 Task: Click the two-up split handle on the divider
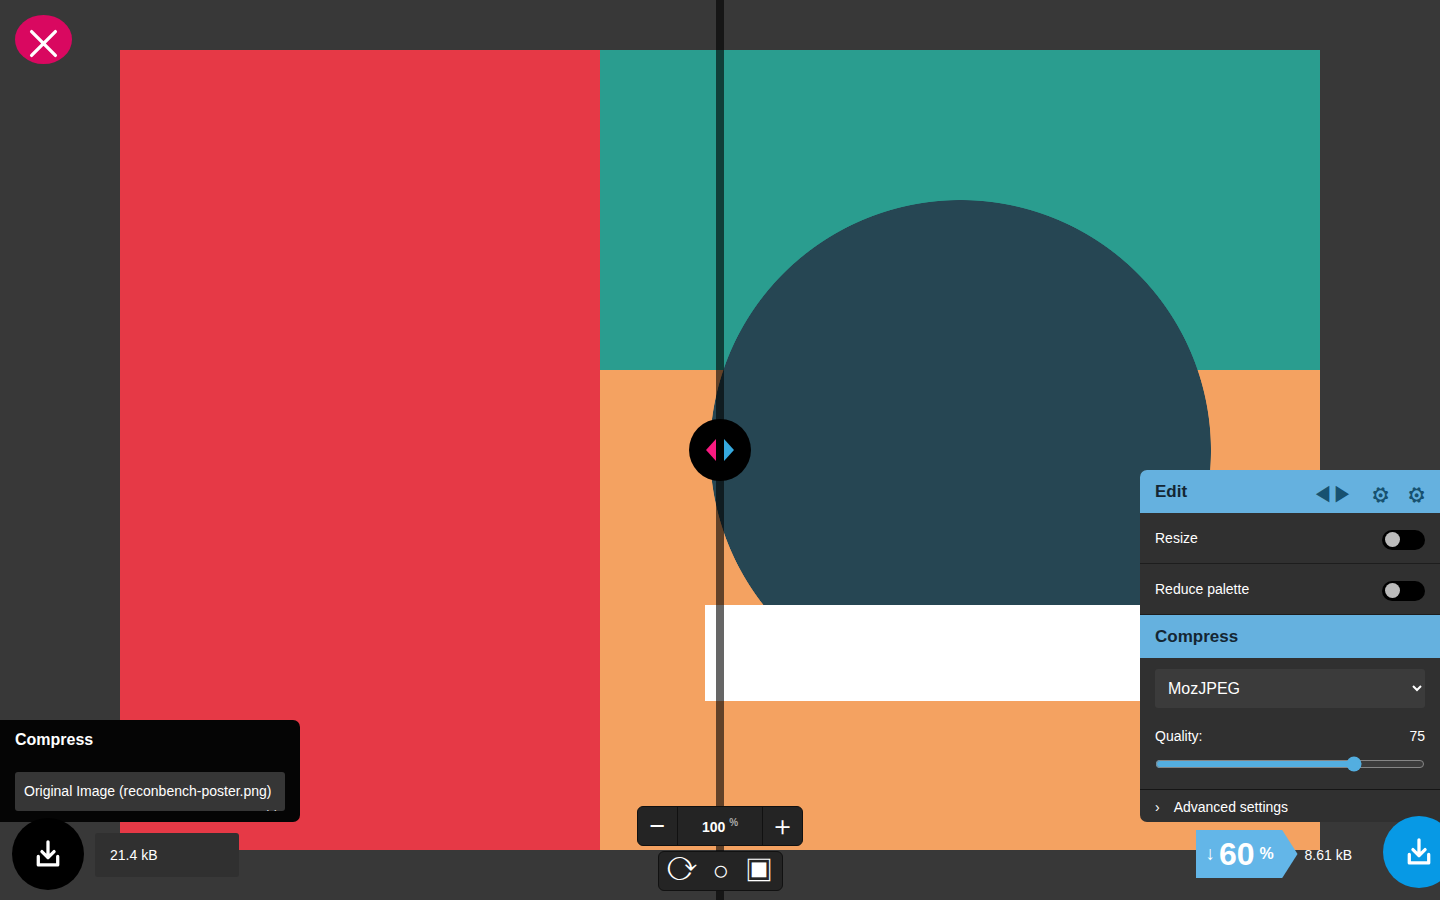tap(720, 450)
